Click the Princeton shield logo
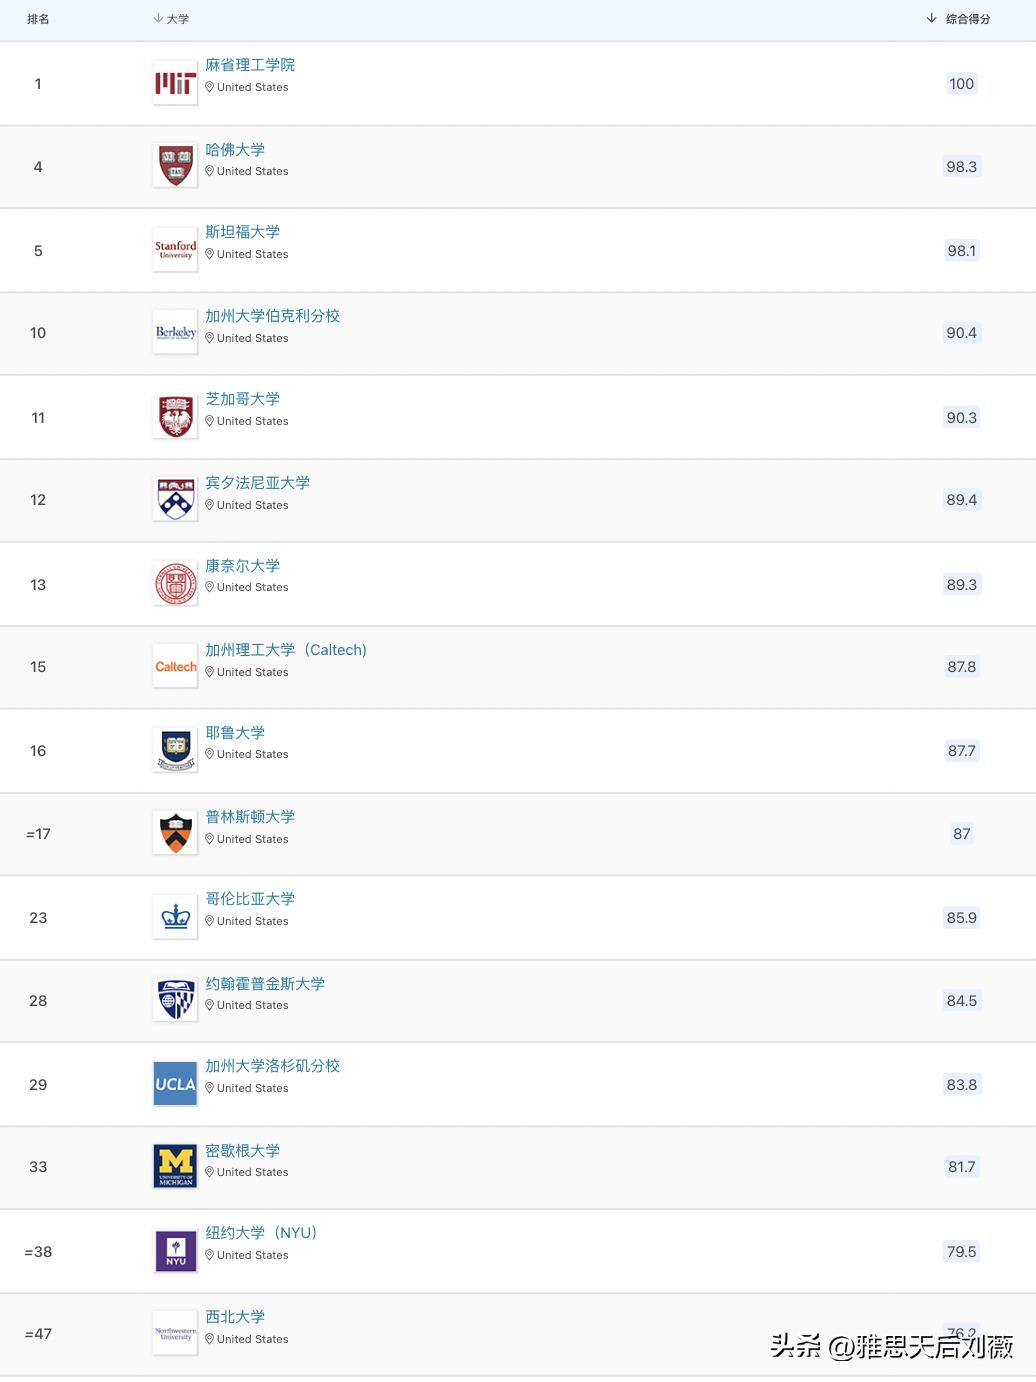This screenshot has height=1382, width=1036. click(175, 833)
